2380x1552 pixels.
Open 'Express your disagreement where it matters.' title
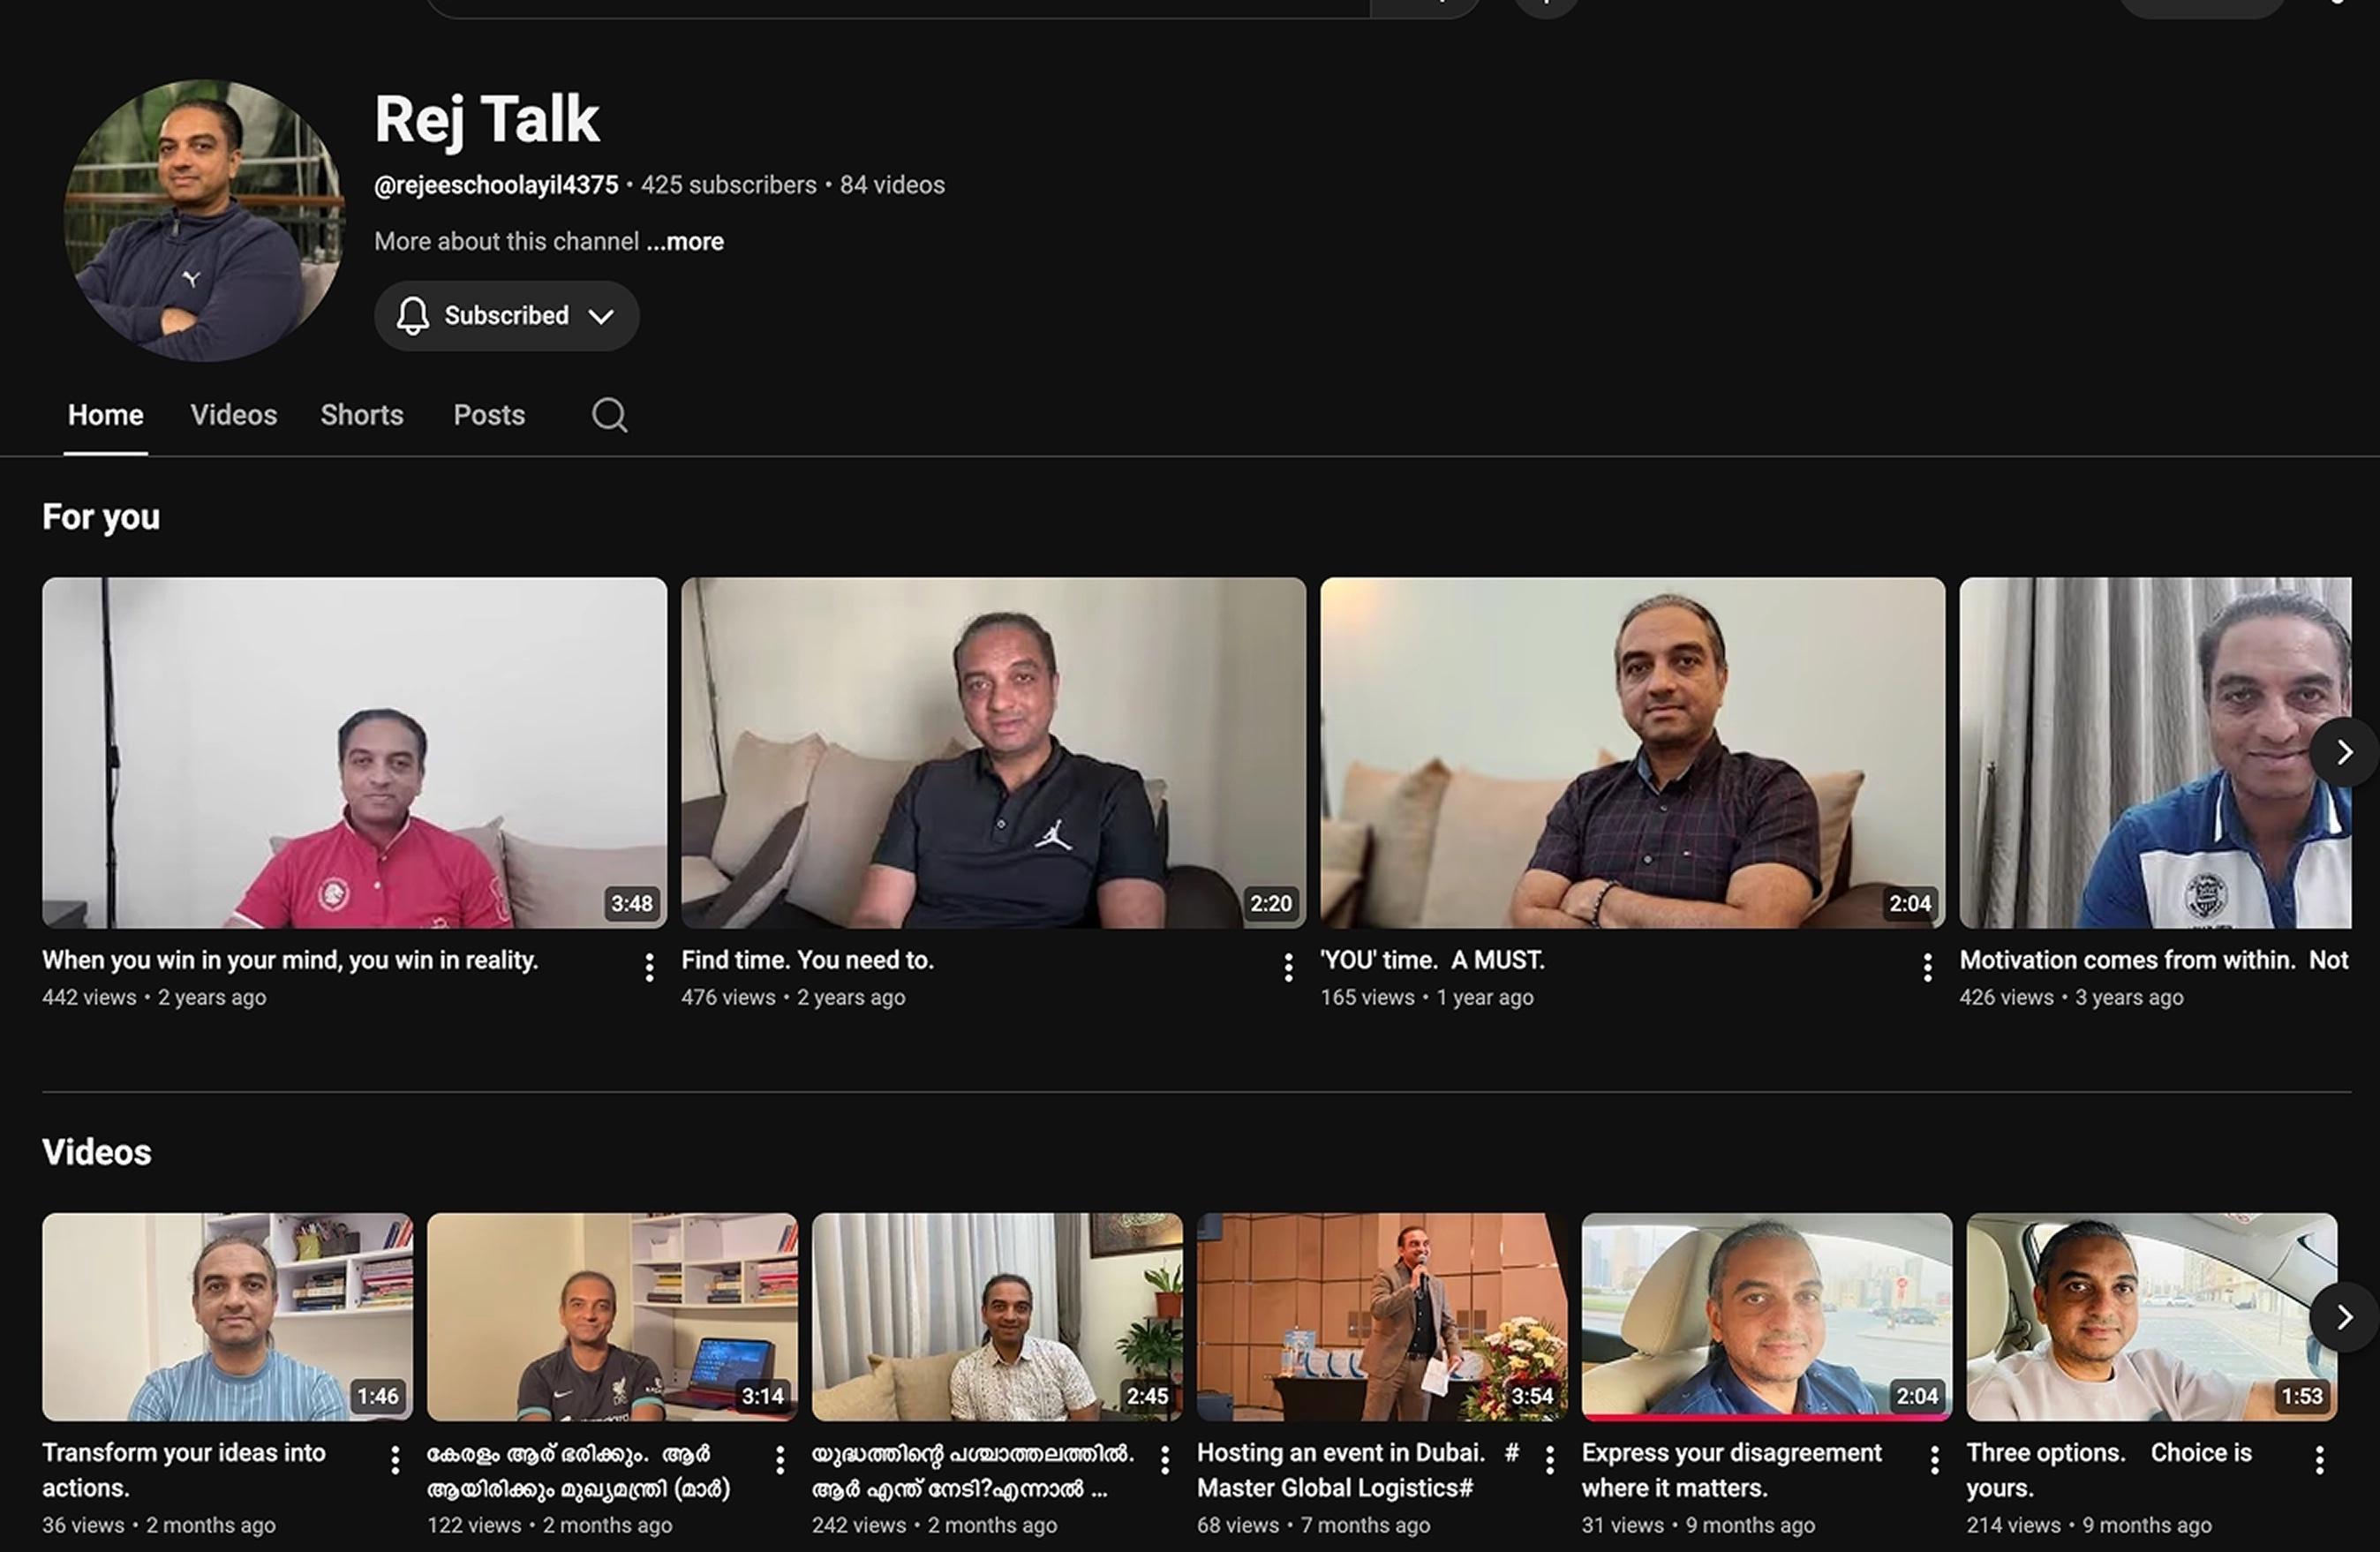[1732, 1470]
